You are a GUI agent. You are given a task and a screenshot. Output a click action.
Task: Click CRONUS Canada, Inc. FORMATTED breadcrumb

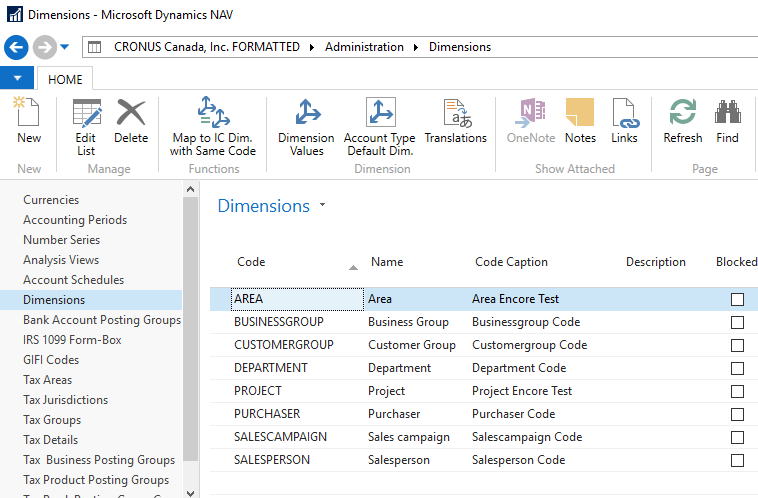(x=207, y=47)
